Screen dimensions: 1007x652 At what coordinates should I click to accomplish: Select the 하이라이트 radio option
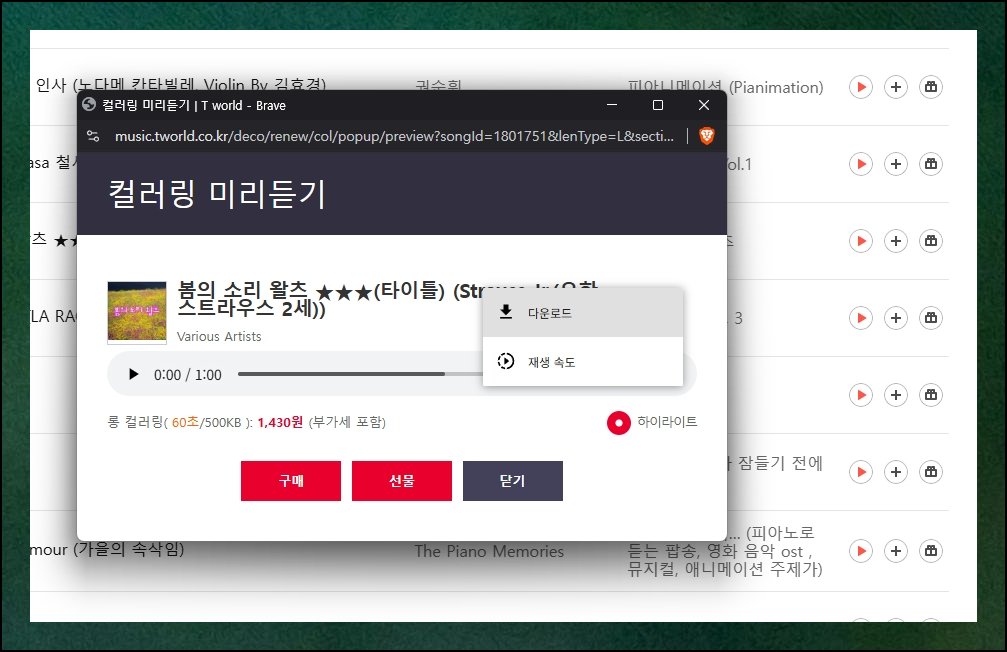point(618,423)
